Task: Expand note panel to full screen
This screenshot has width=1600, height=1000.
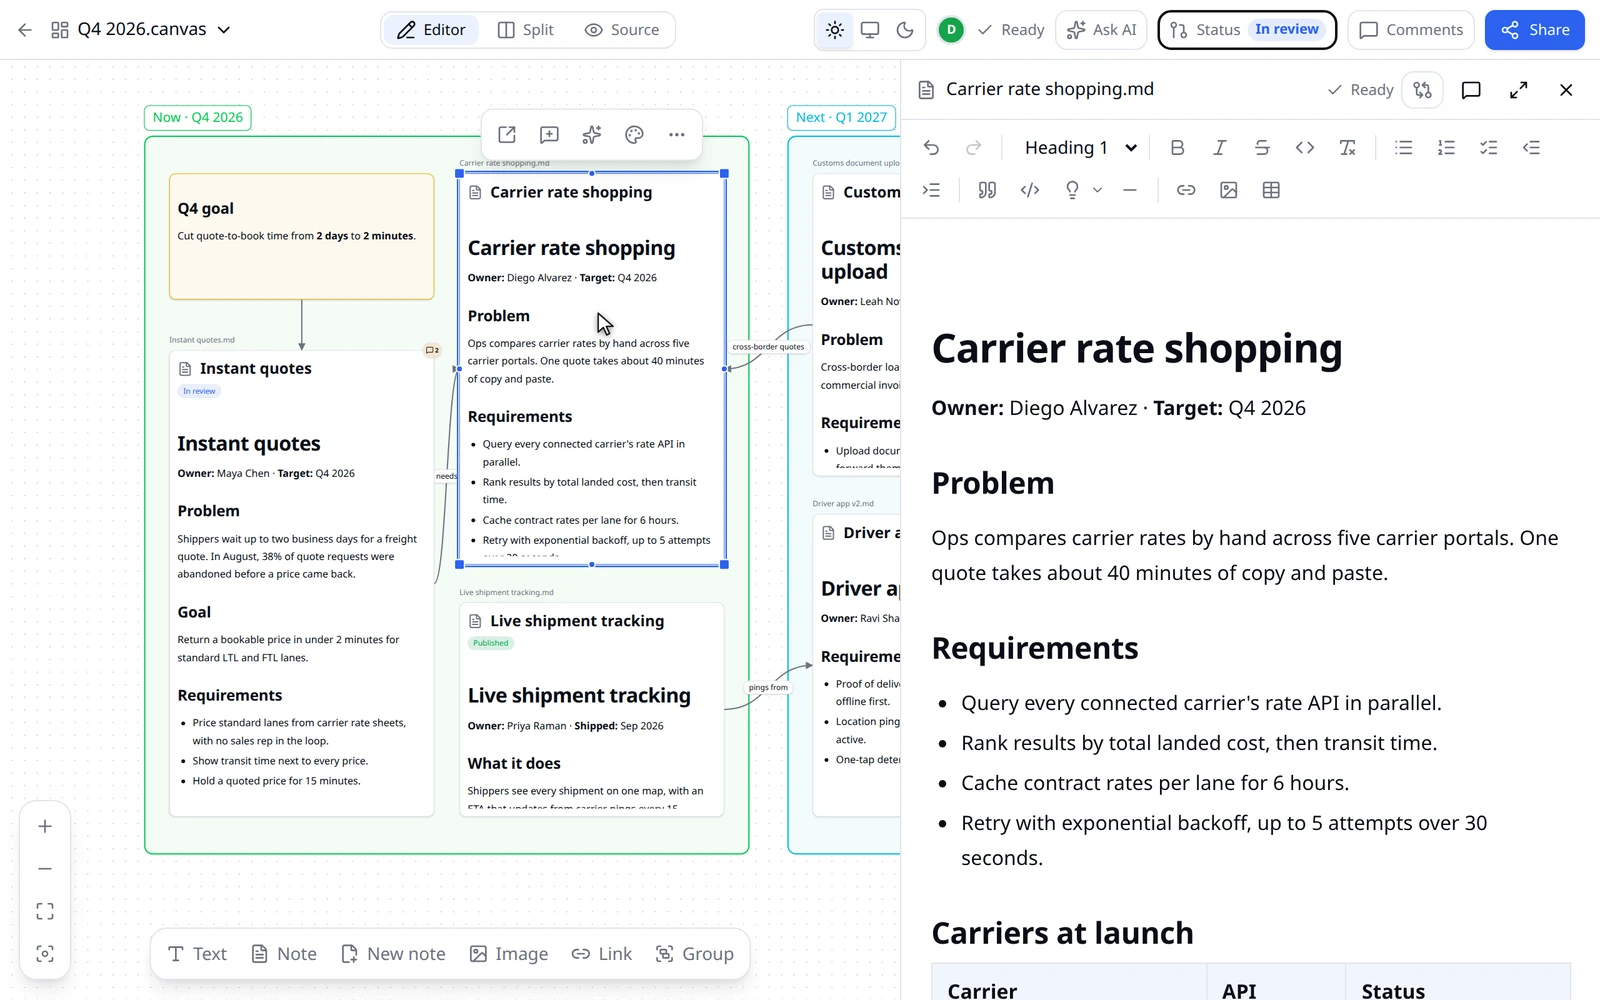Action: [x=1518, y=90]
